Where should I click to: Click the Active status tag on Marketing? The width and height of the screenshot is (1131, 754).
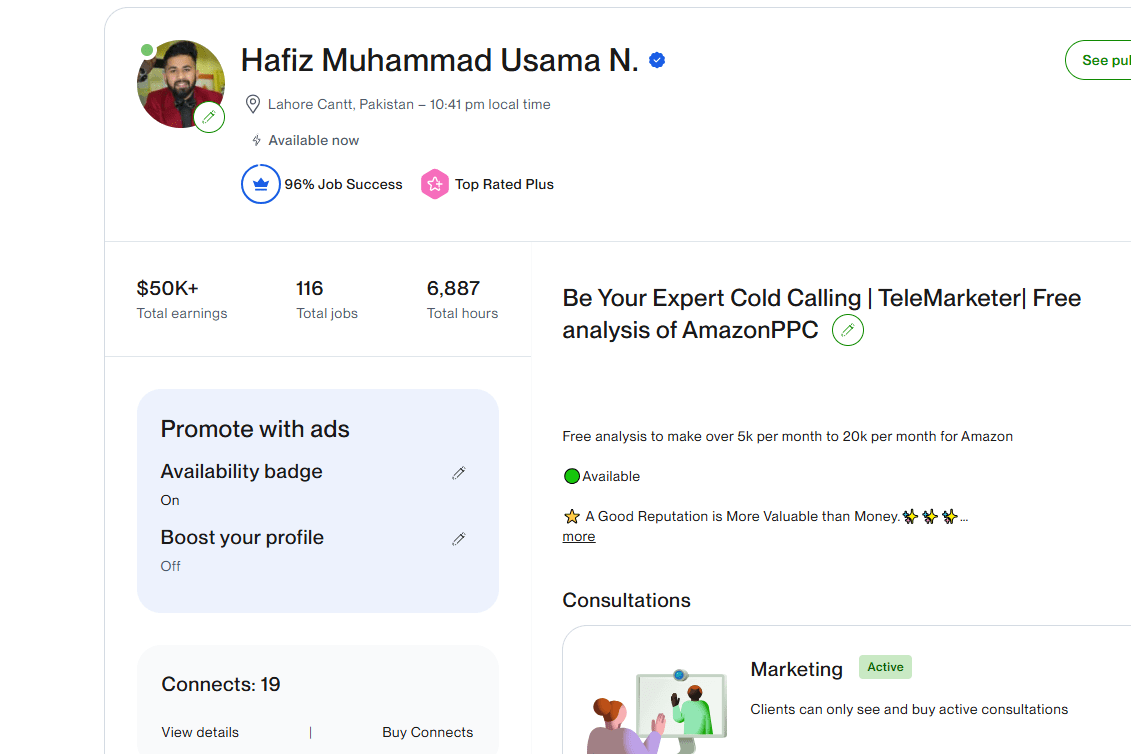coord(885,667)
